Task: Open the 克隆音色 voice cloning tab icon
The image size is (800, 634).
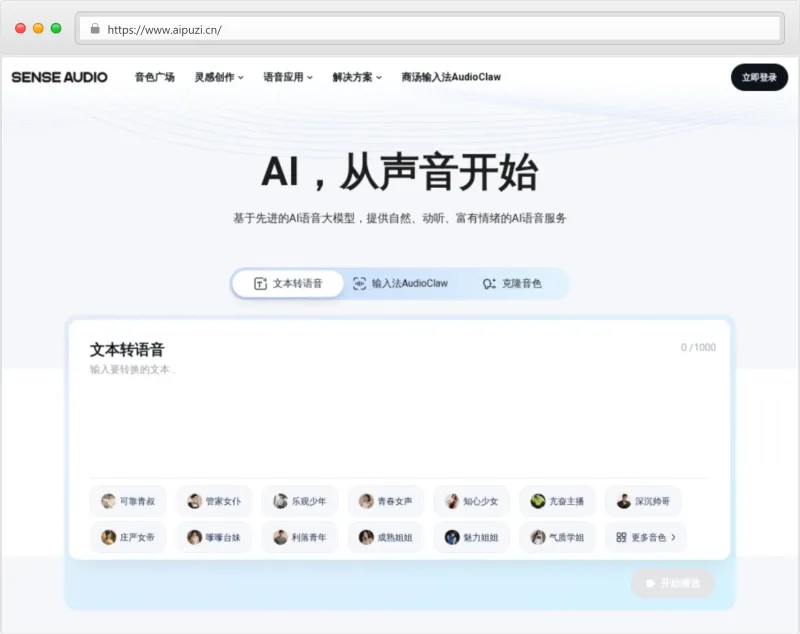Action: click(x=490, y=283)
